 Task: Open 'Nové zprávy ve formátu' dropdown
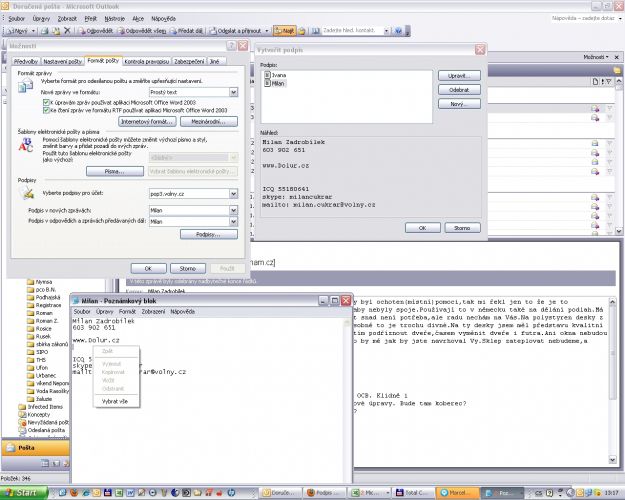click(234, 92)
